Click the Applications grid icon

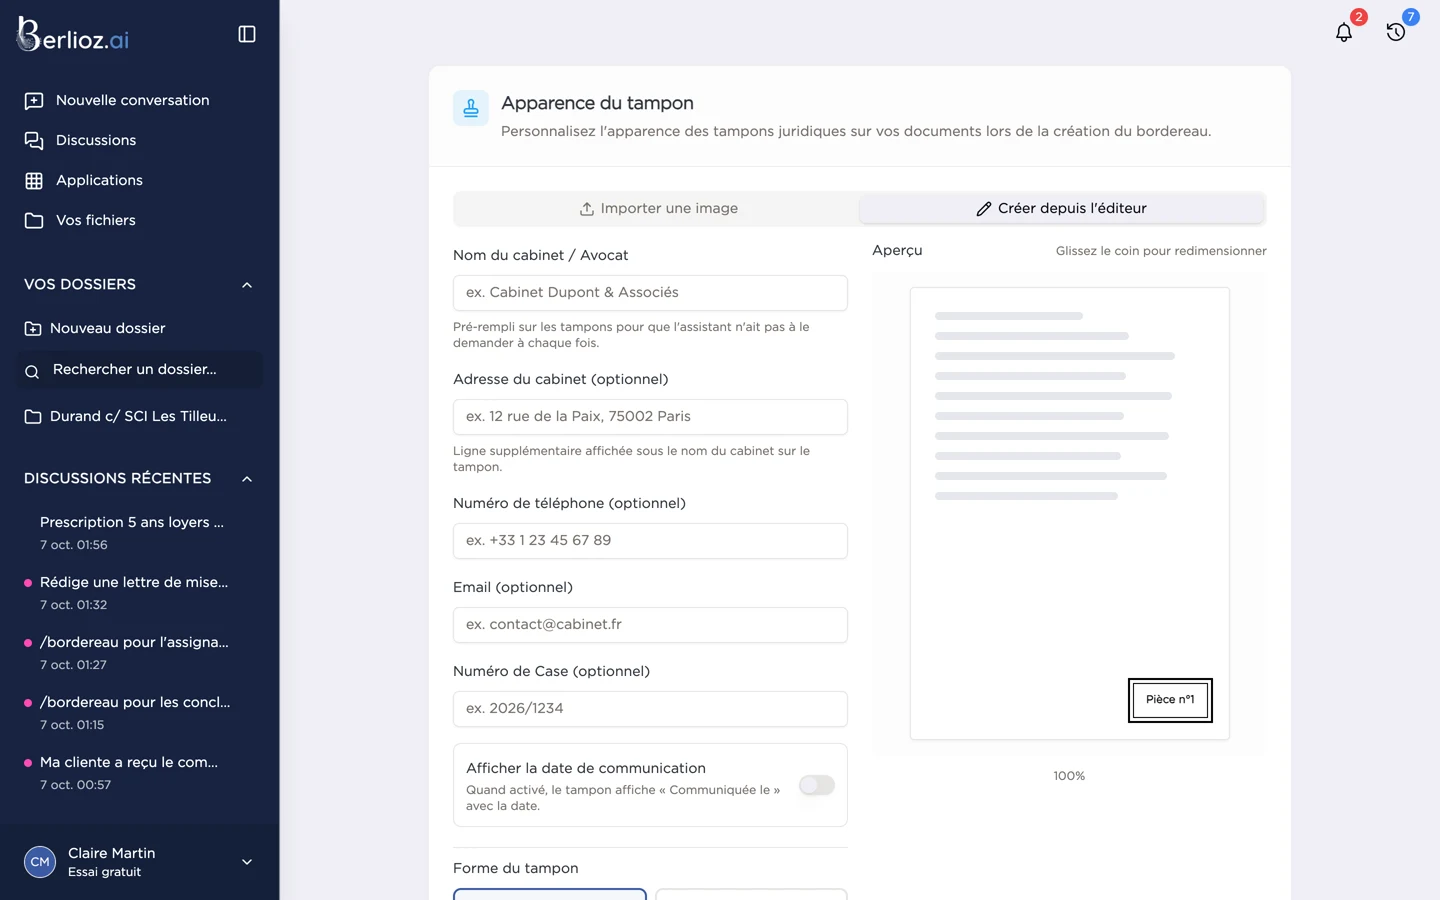tap(34, 181)
